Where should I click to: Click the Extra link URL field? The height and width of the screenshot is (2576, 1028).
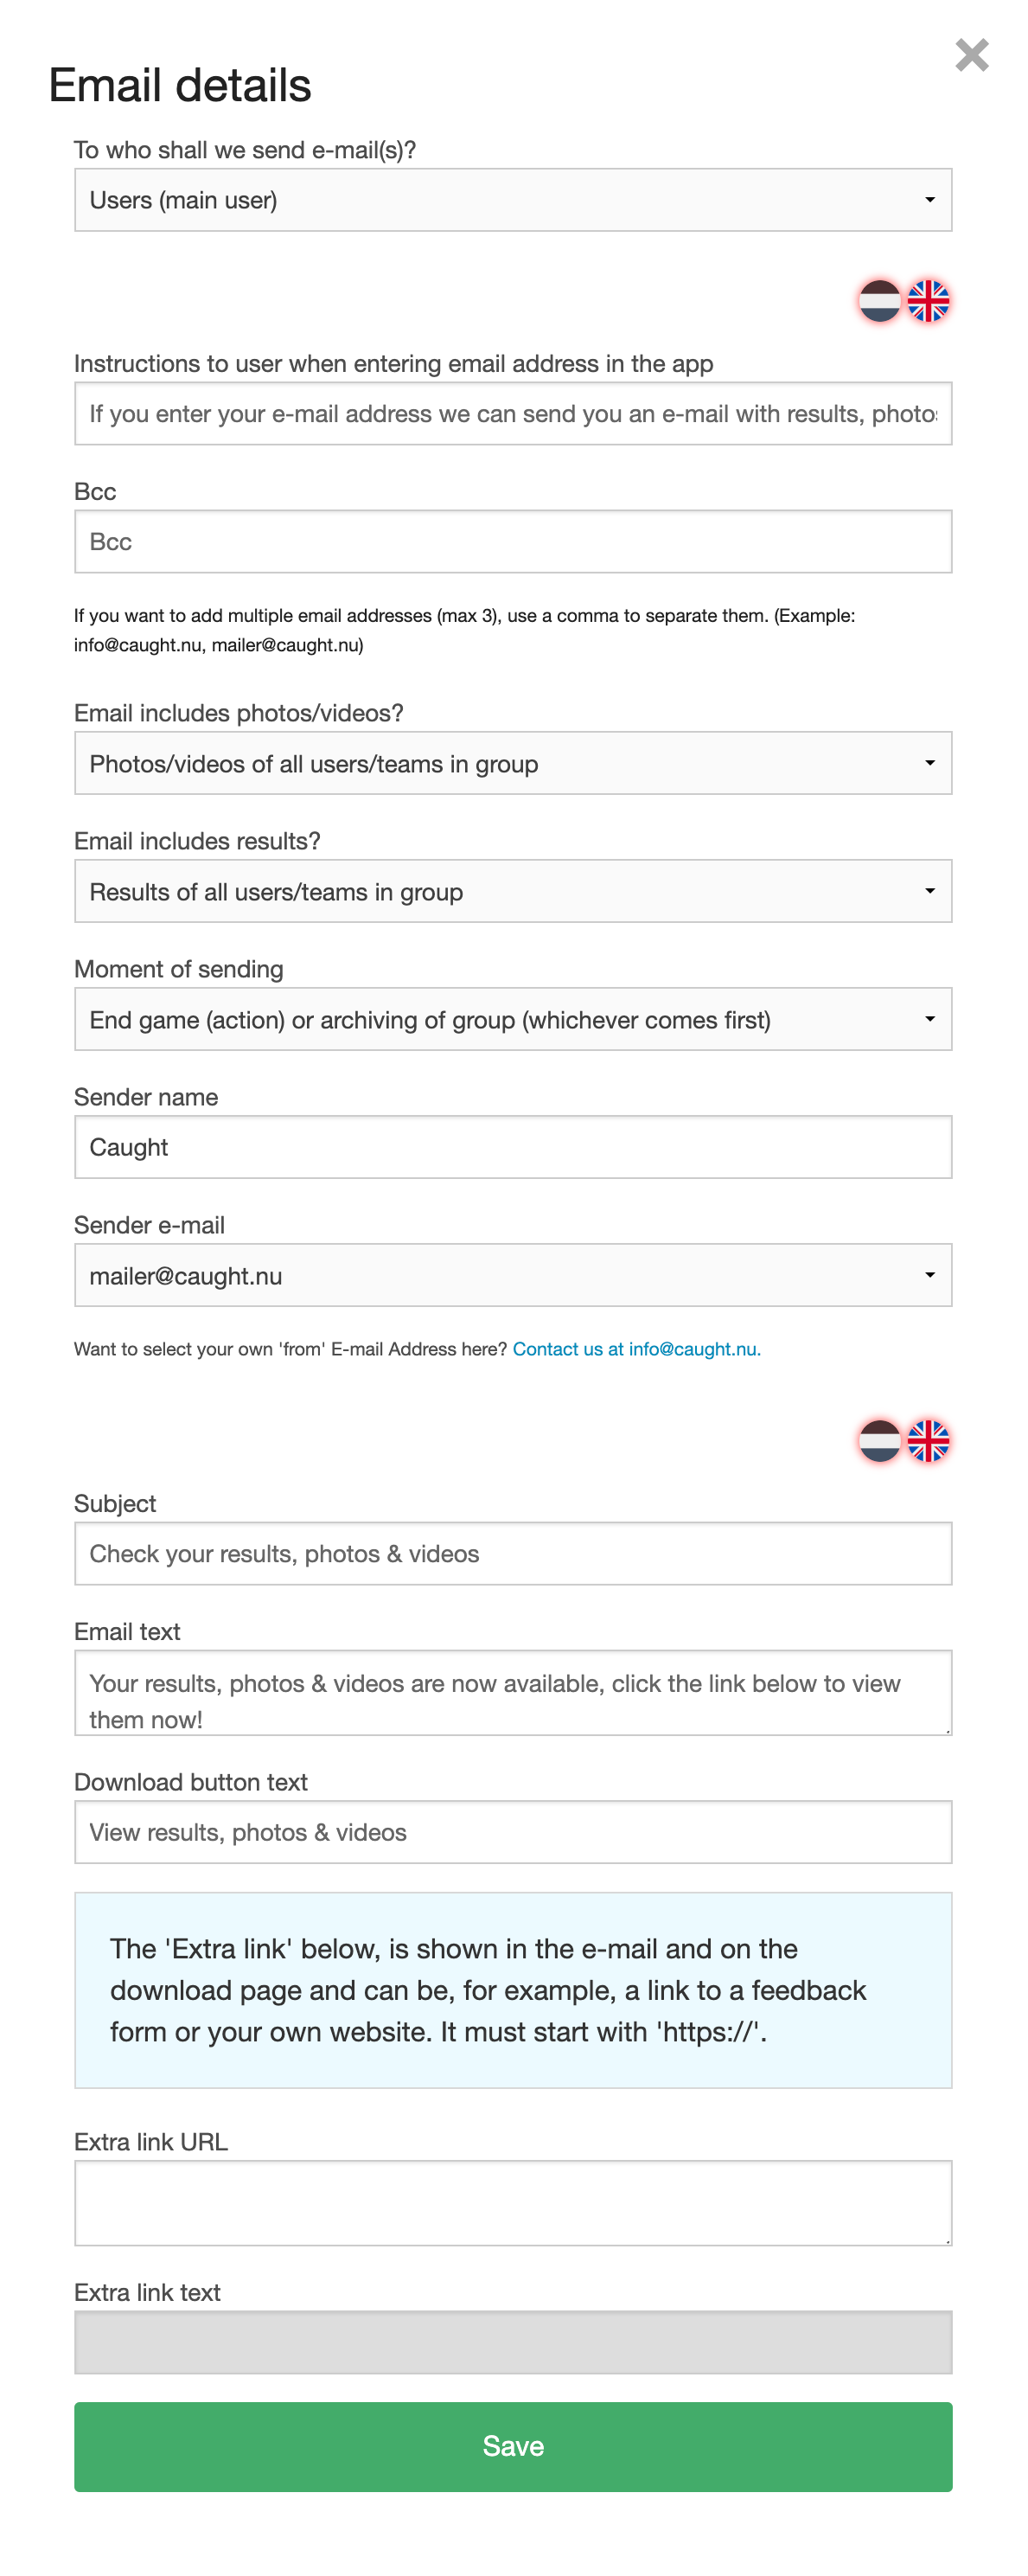tap(513, 2203)
